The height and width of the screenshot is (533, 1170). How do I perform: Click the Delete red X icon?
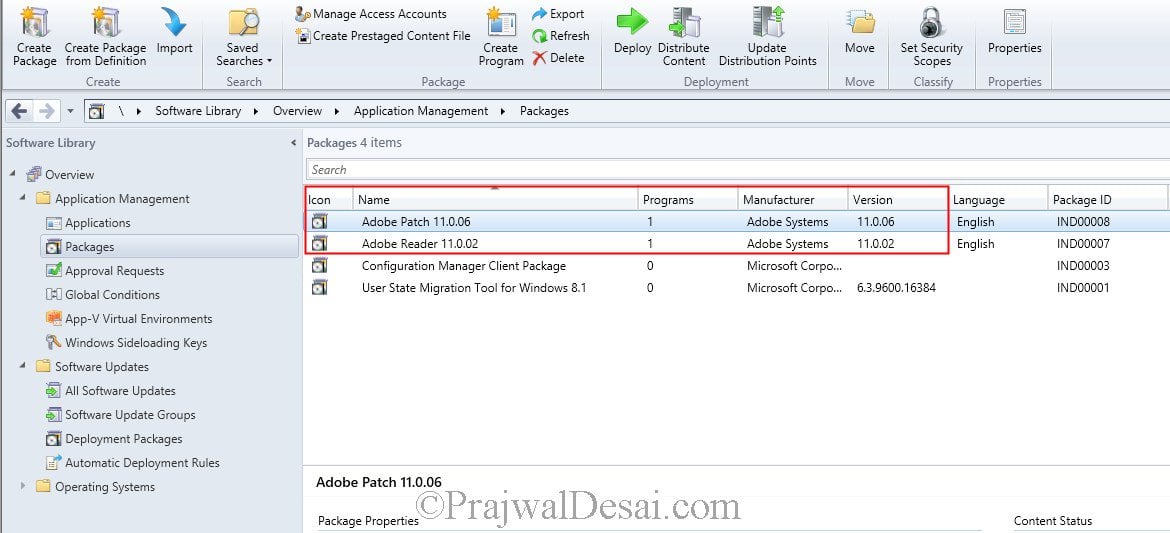click(539, 57)
